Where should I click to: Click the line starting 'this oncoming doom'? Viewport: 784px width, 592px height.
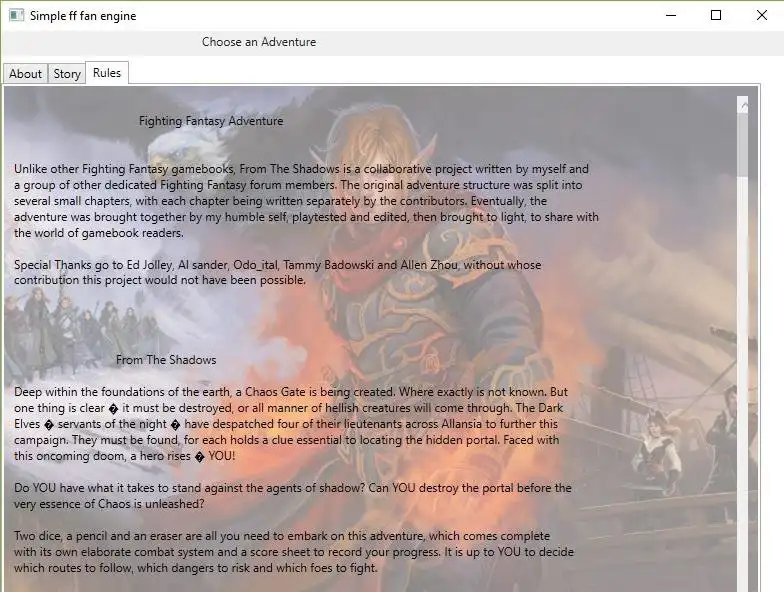point(124,456)
